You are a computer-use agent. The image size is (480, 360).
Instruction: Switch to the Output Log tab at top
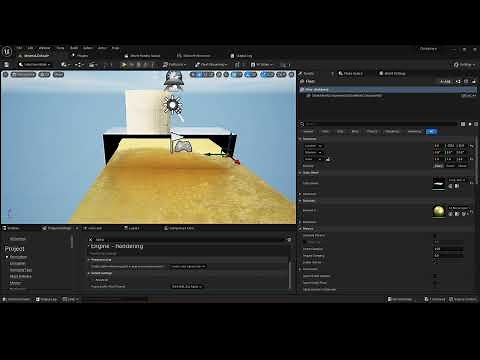pos(242,56)
